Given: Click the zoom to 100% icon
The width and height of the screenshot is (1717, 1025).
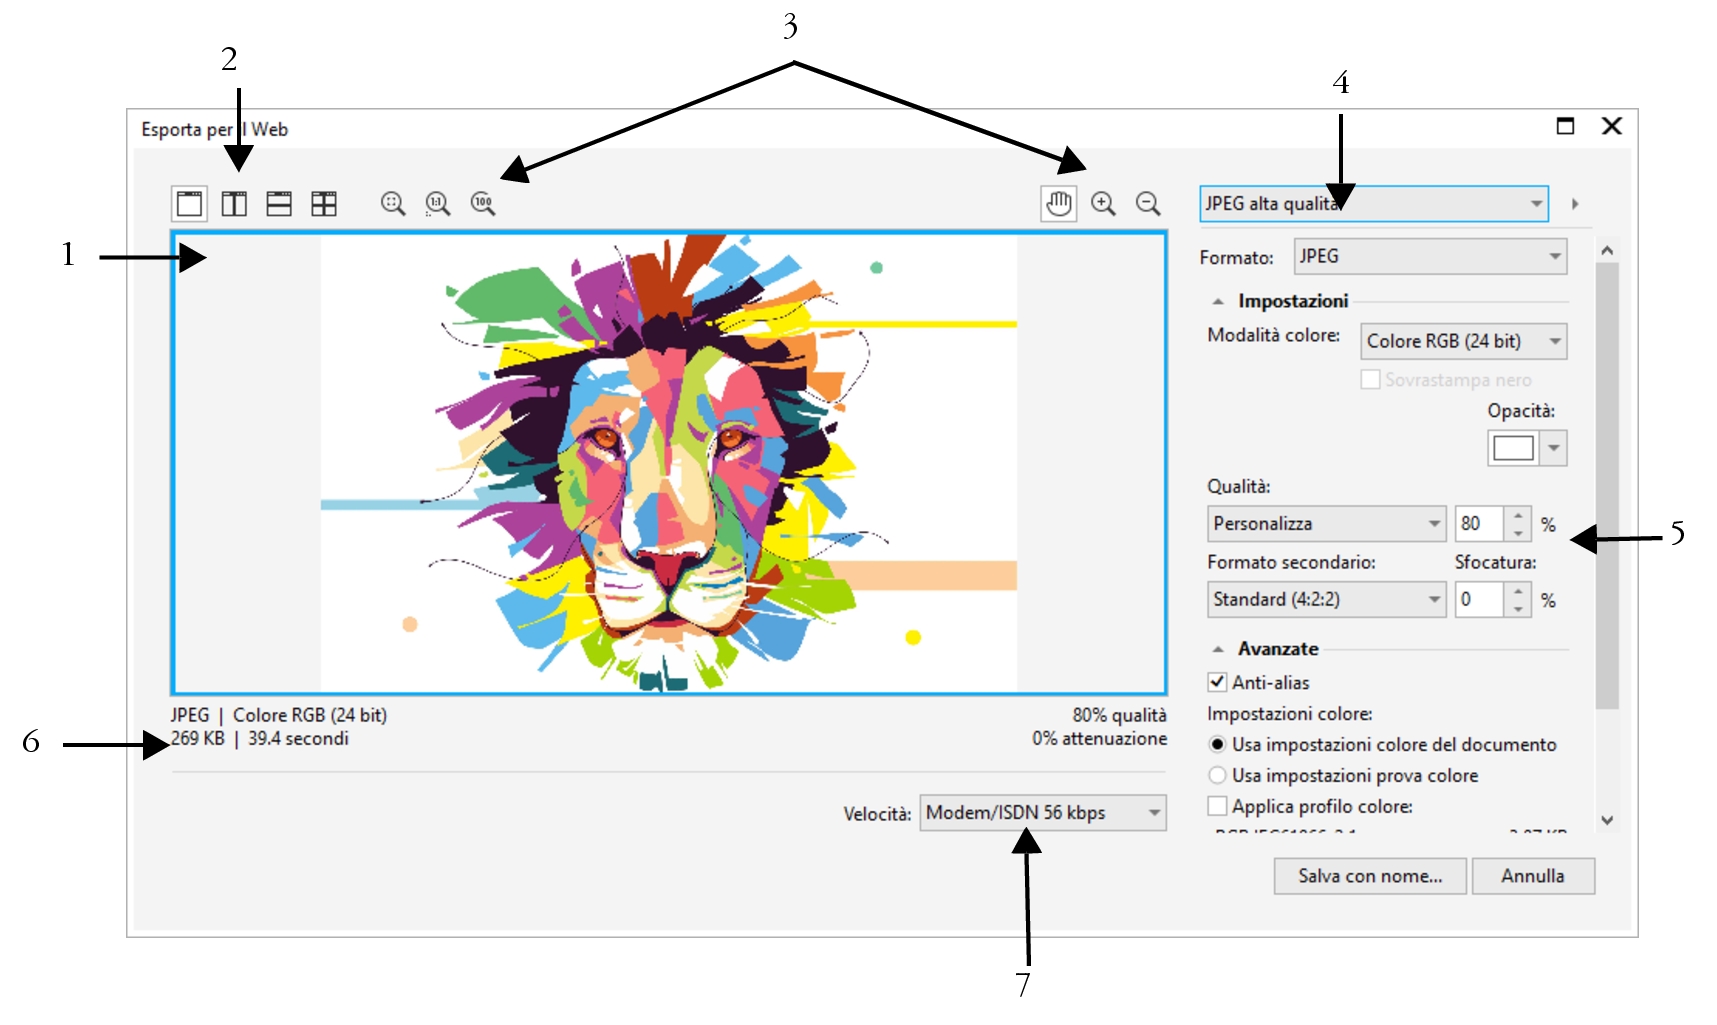Looking at the screenshot, I should 483,204.
